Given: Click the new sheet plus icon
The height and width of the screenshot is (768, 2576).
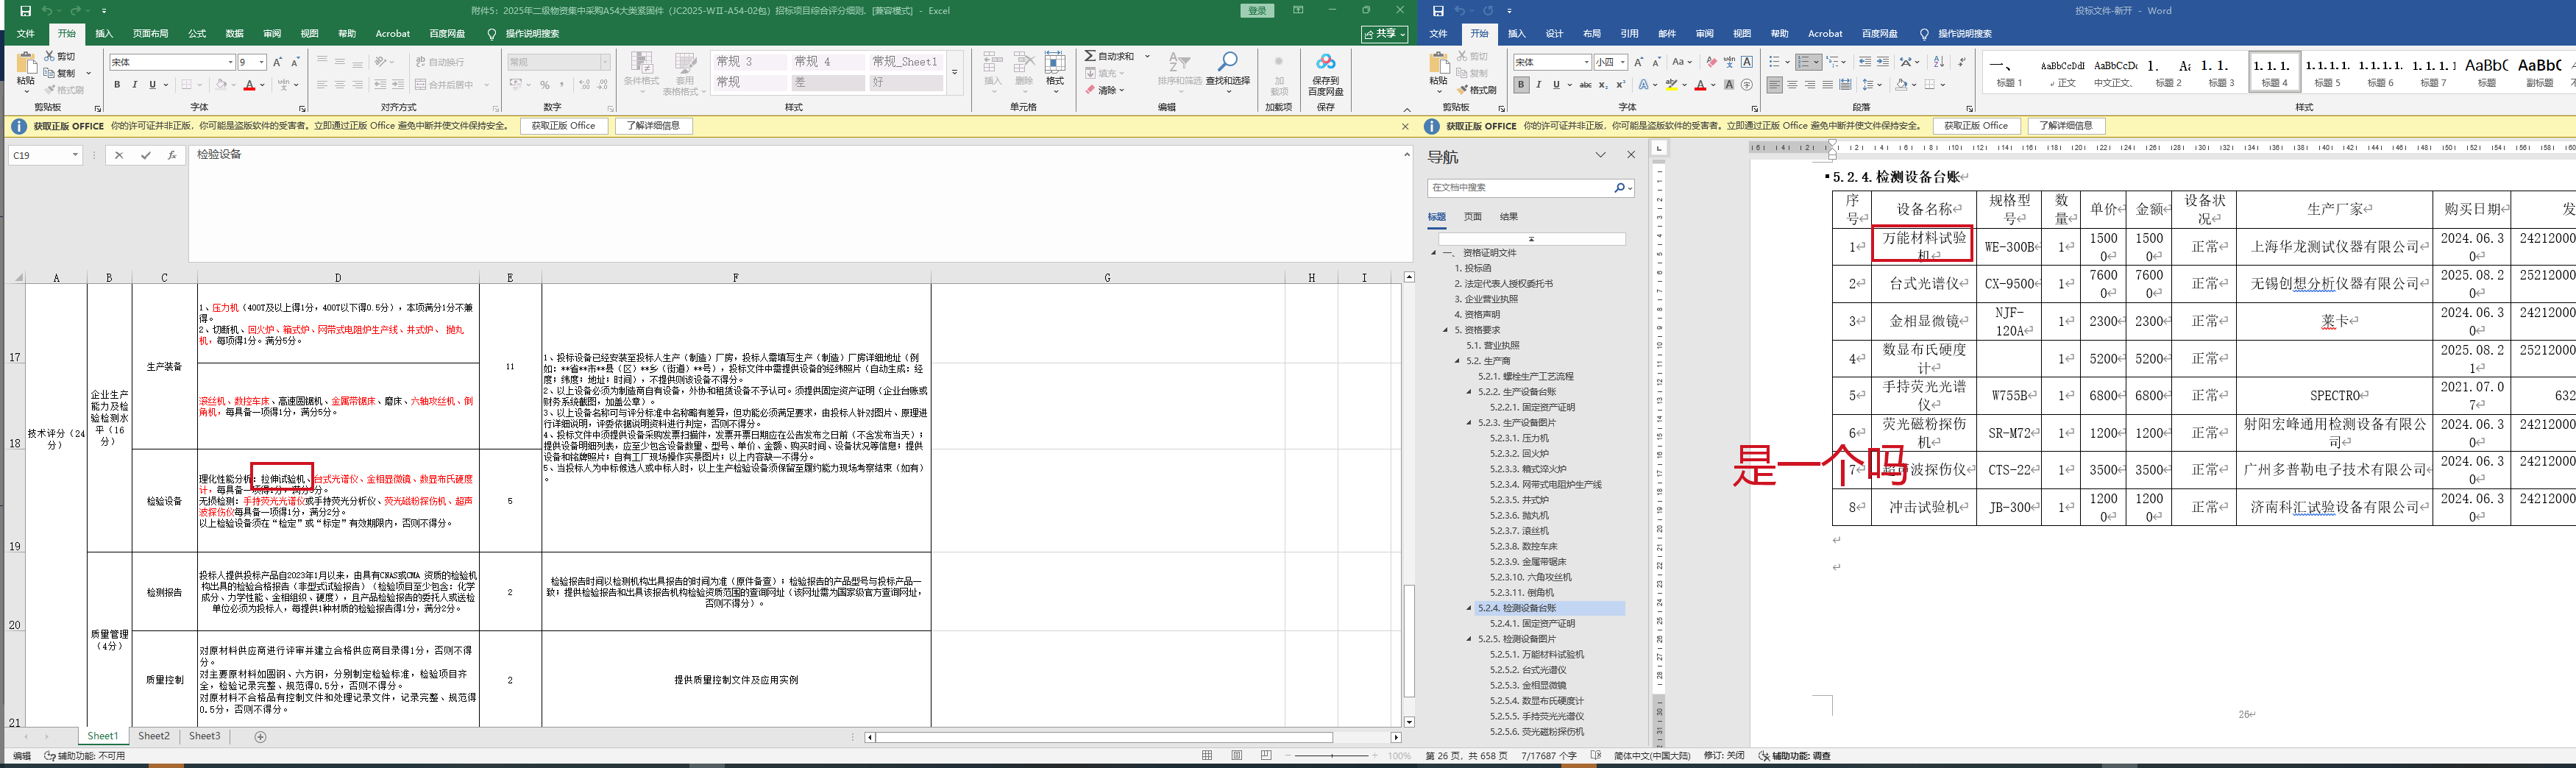Looking at the screenshot, I should pyautogui.click(x=261, y=737).
